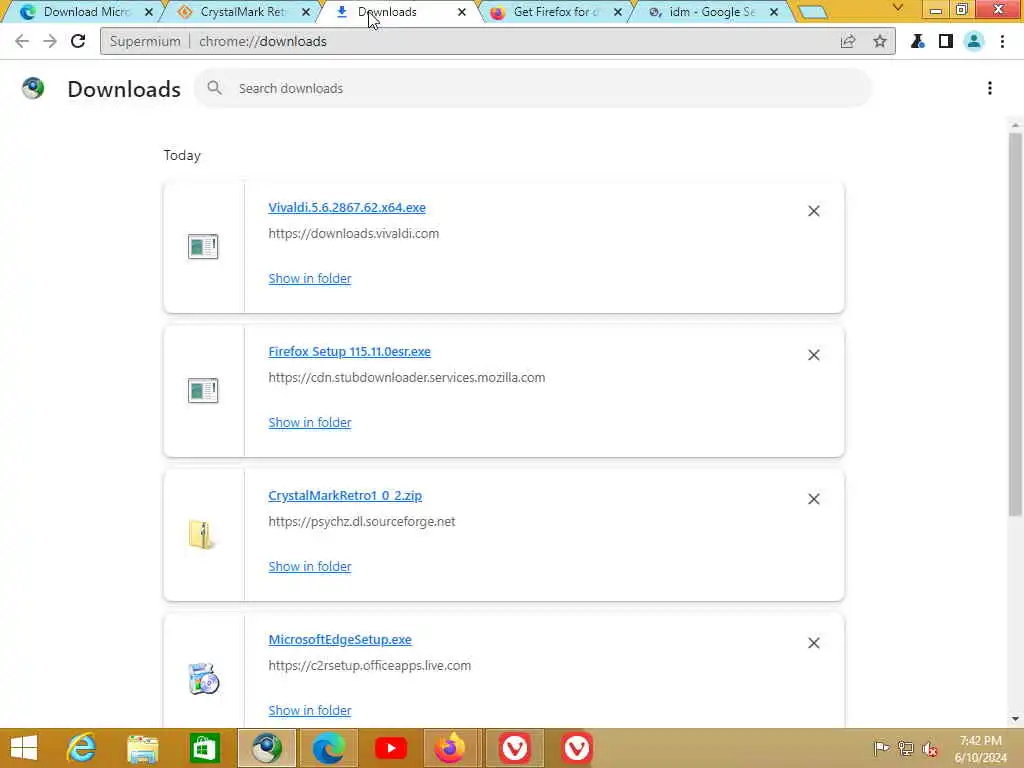The height and width of the screenshot is (768, 1024).
Task: Open the browser three-dot menu
Action: click(x=1002, y=41)
